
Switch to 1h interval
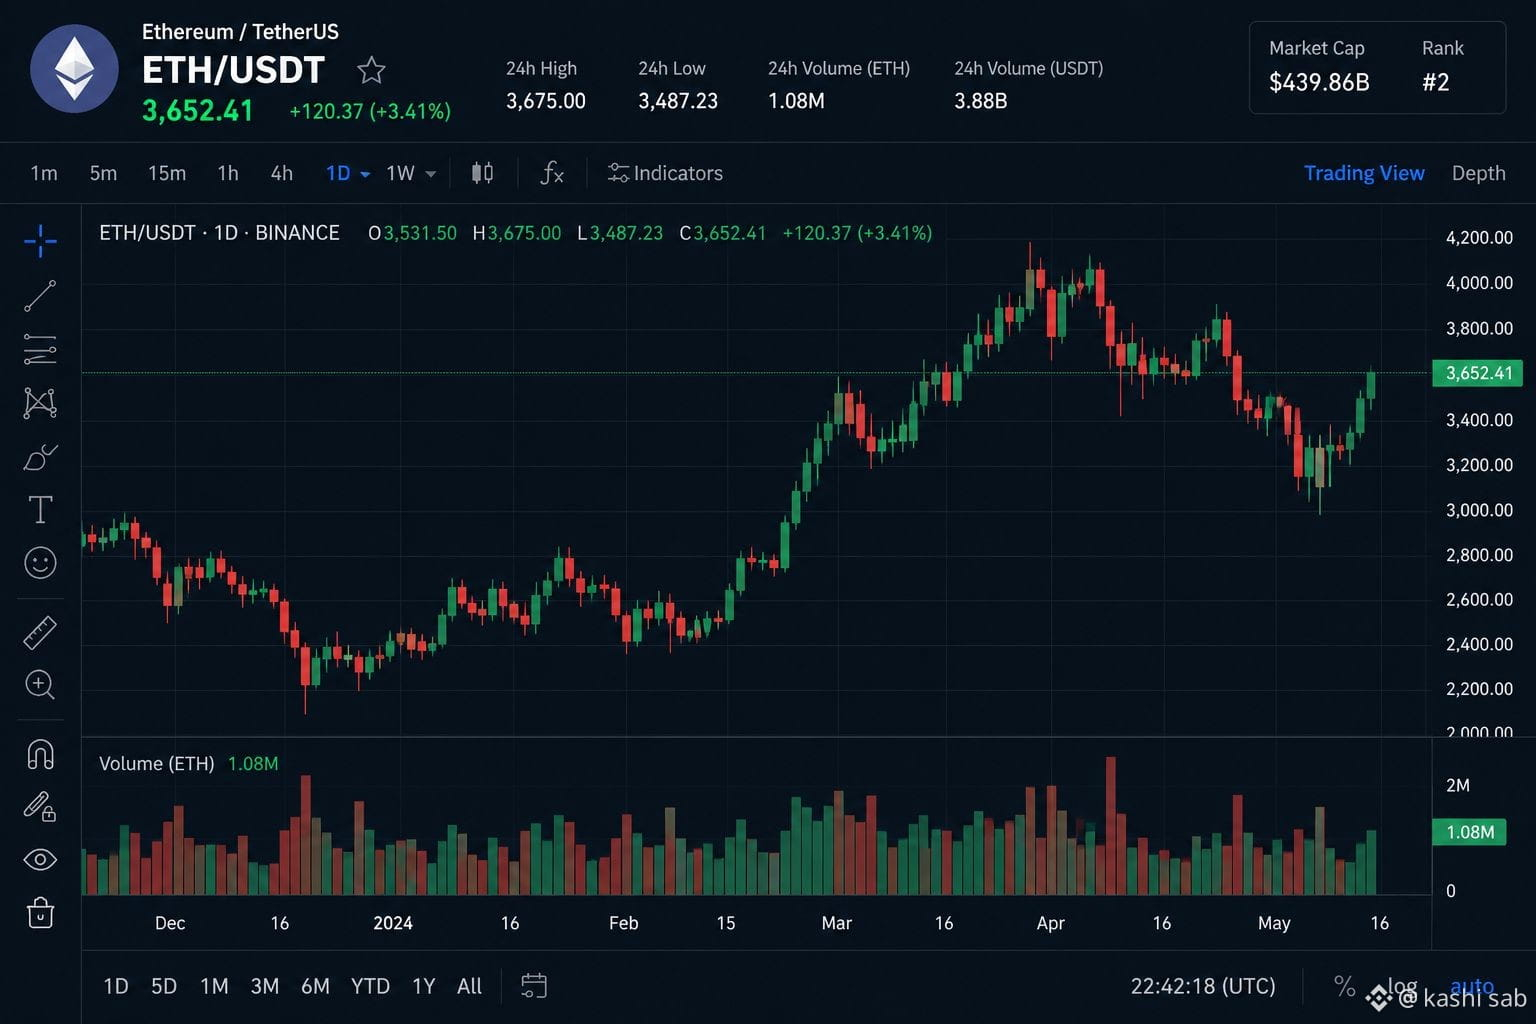228,173
